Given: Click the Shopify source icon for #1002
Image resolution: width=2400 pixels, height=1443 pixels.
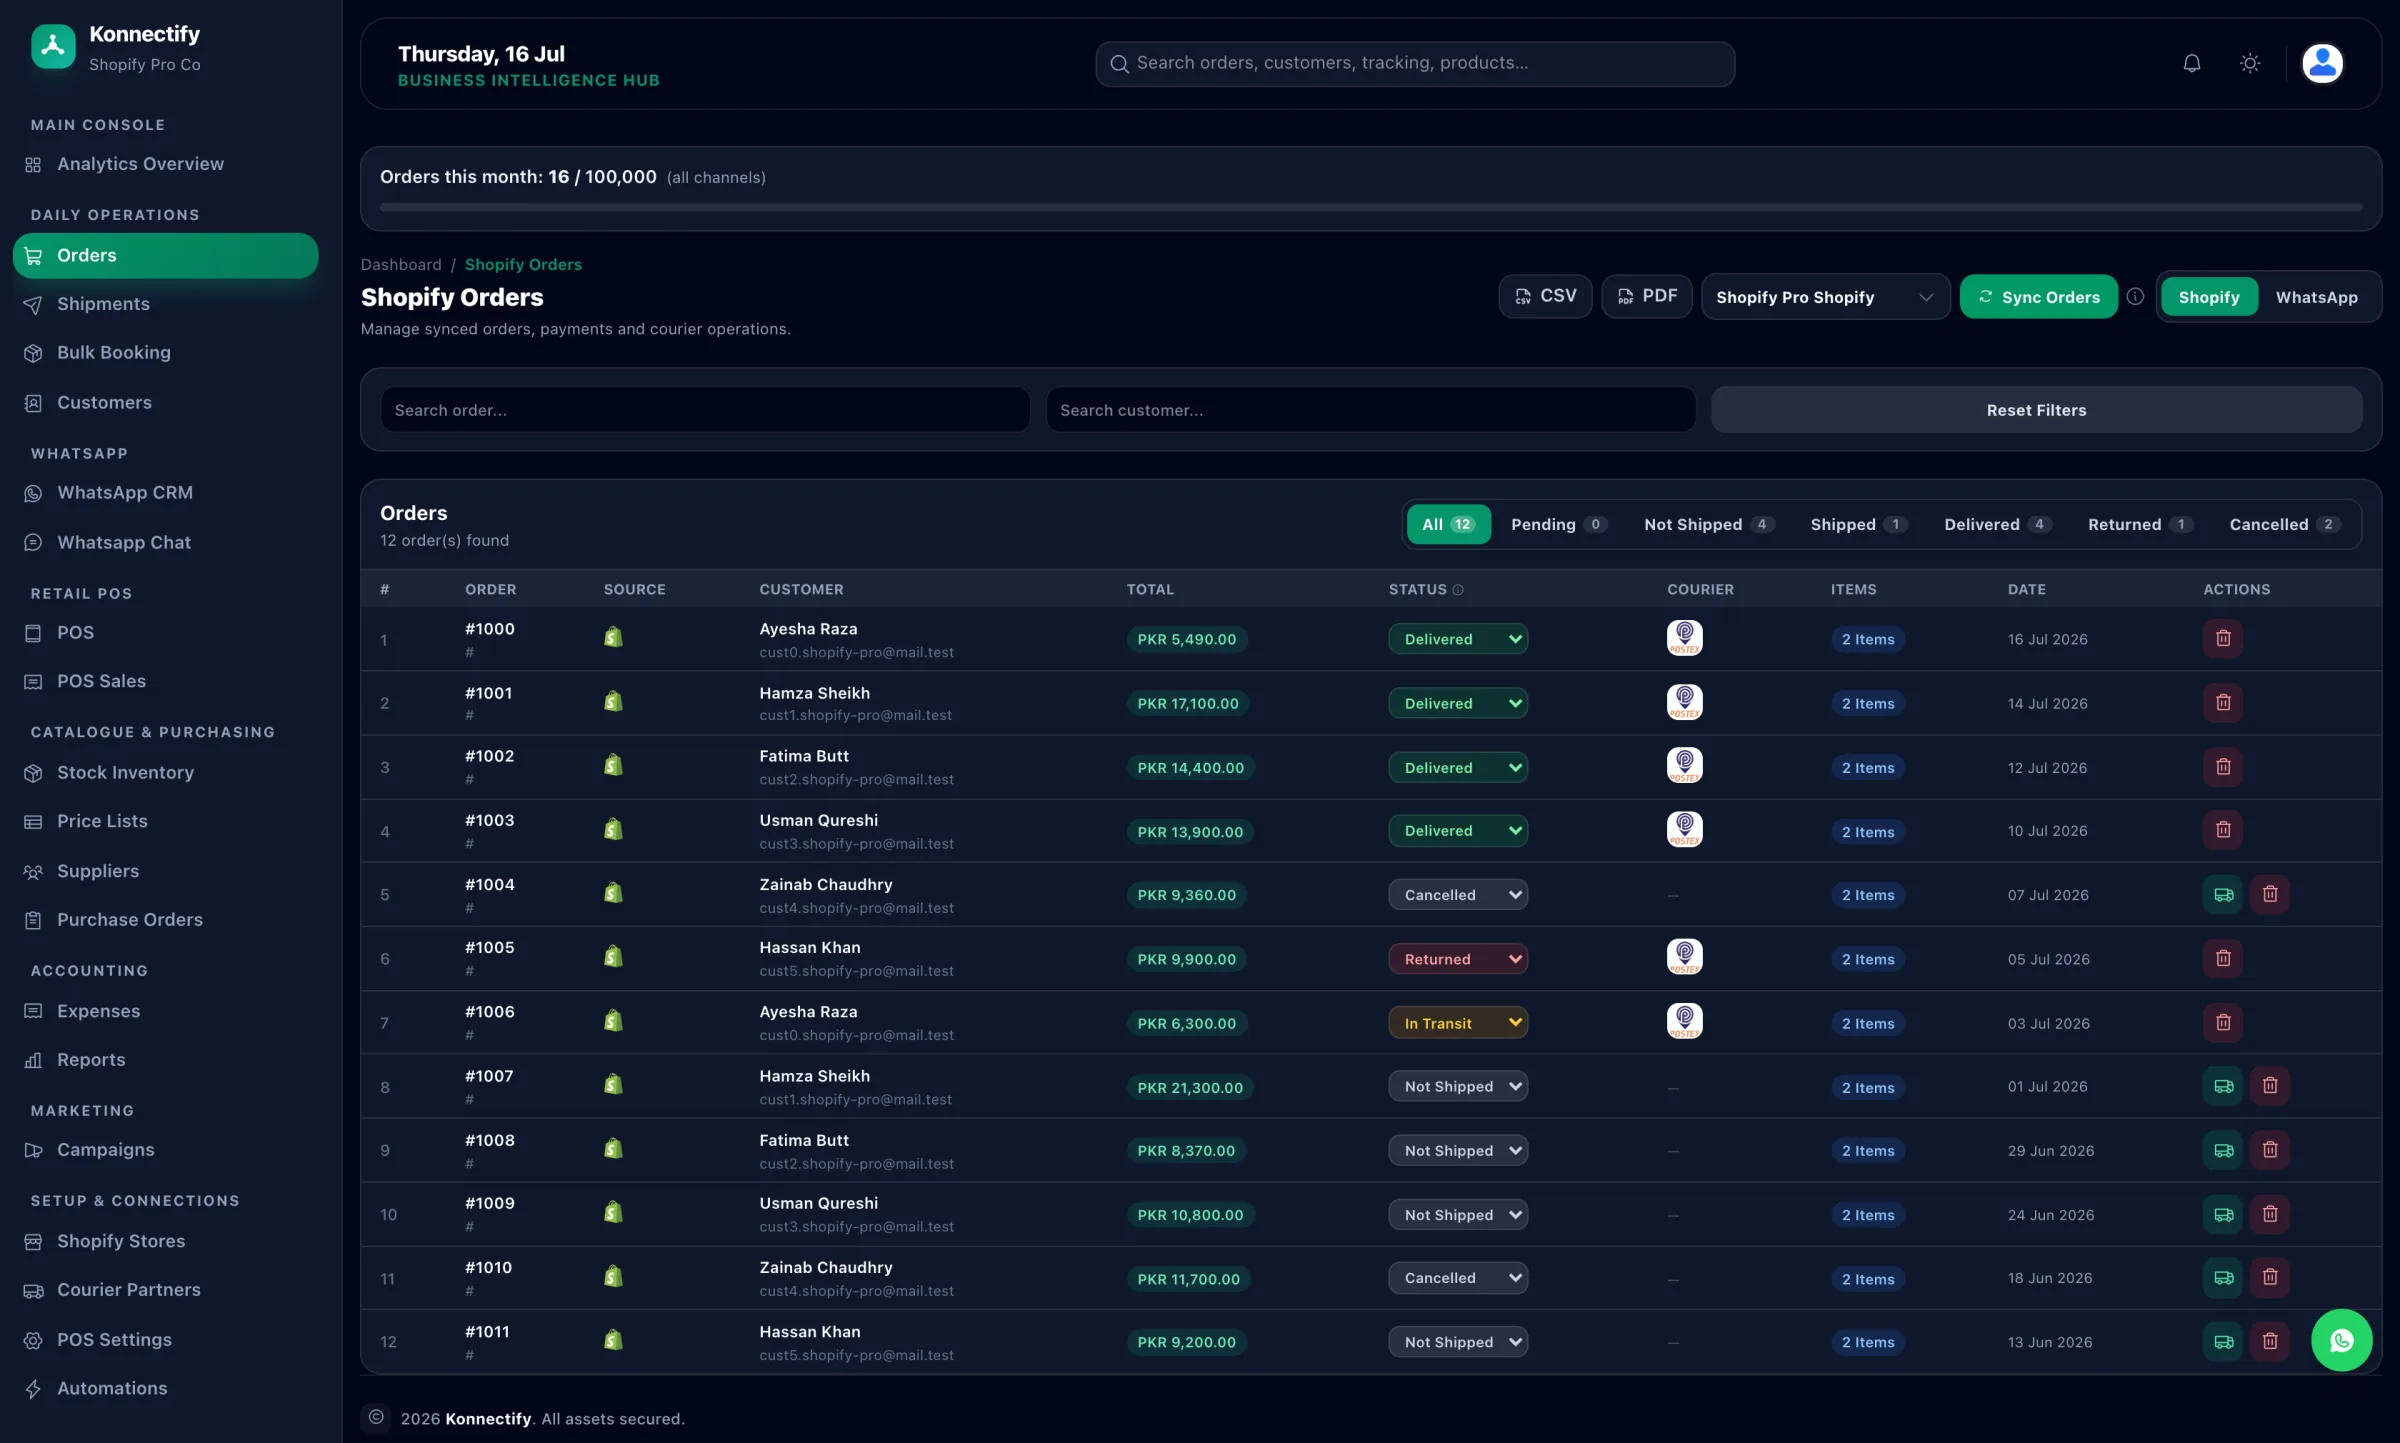Looking at the screenshot, I should (614, 766).
